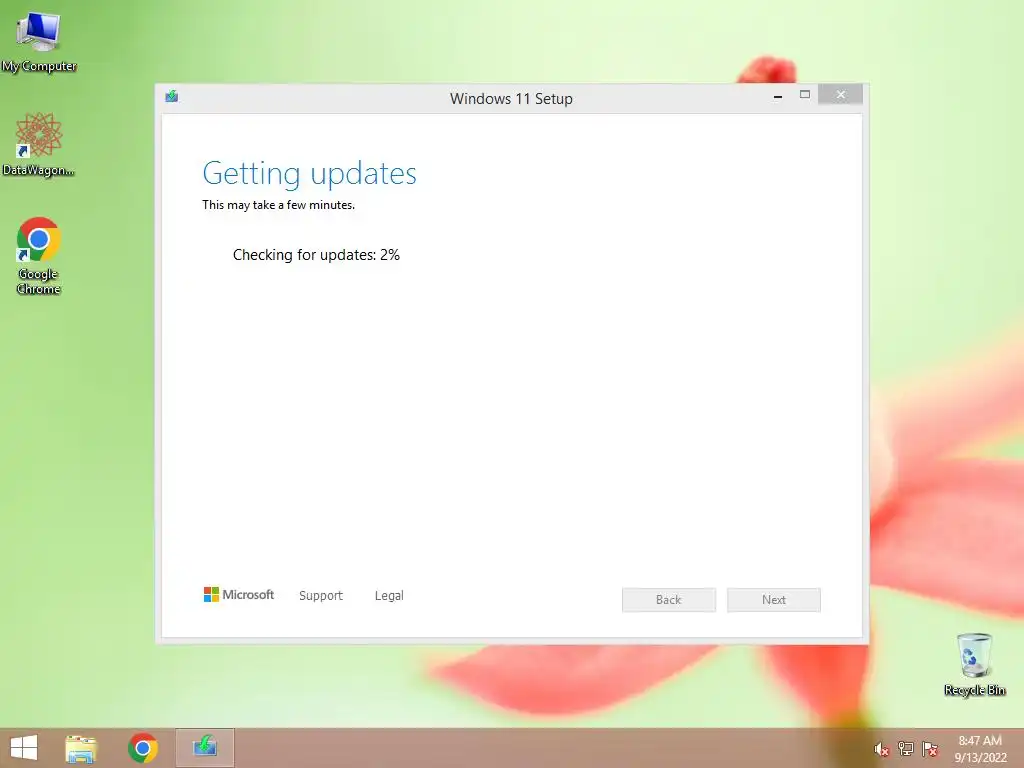Click the 'Getting updates' heading

click(x=310, y=173)
